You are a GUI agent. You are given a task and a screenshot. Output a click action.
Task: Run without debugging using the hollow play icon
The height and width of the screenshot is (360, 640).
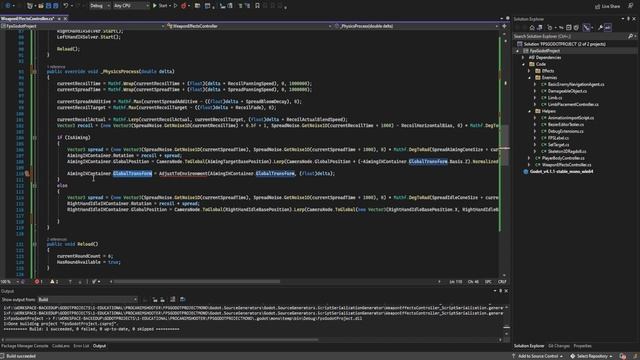pos(176,6)
